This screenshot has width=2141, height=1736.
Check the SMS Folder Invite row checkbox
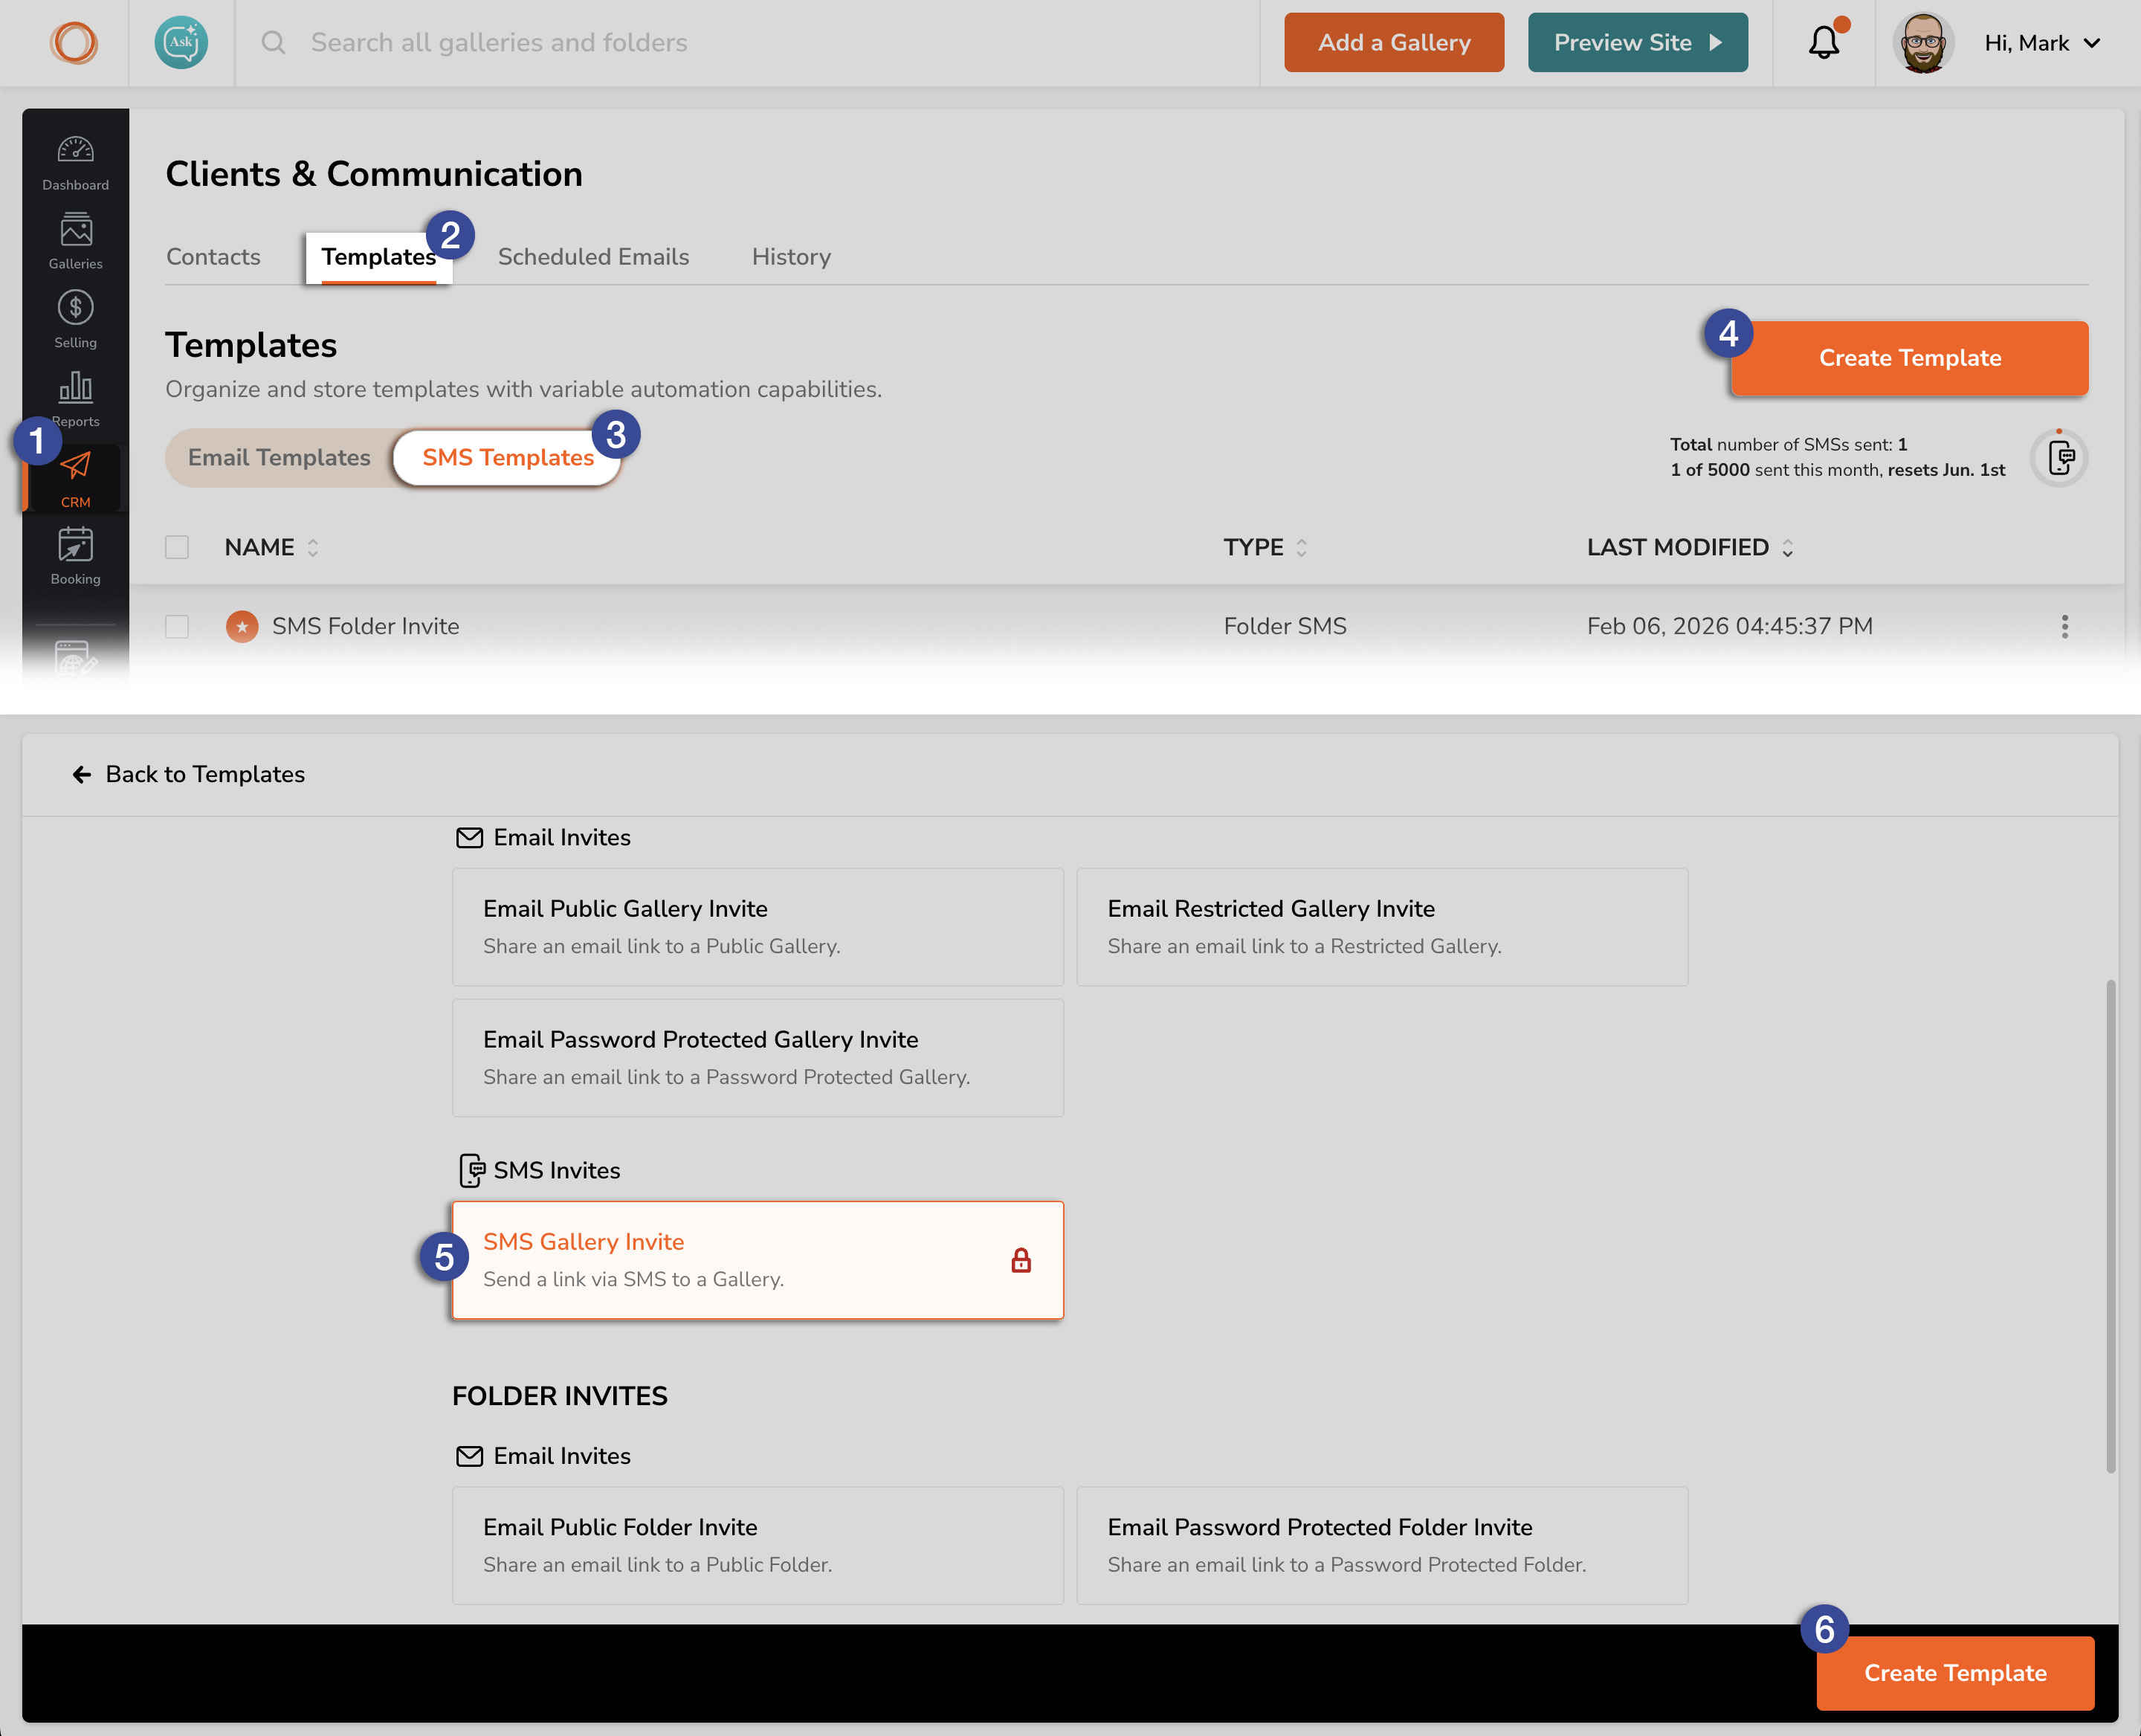point(177,626)
